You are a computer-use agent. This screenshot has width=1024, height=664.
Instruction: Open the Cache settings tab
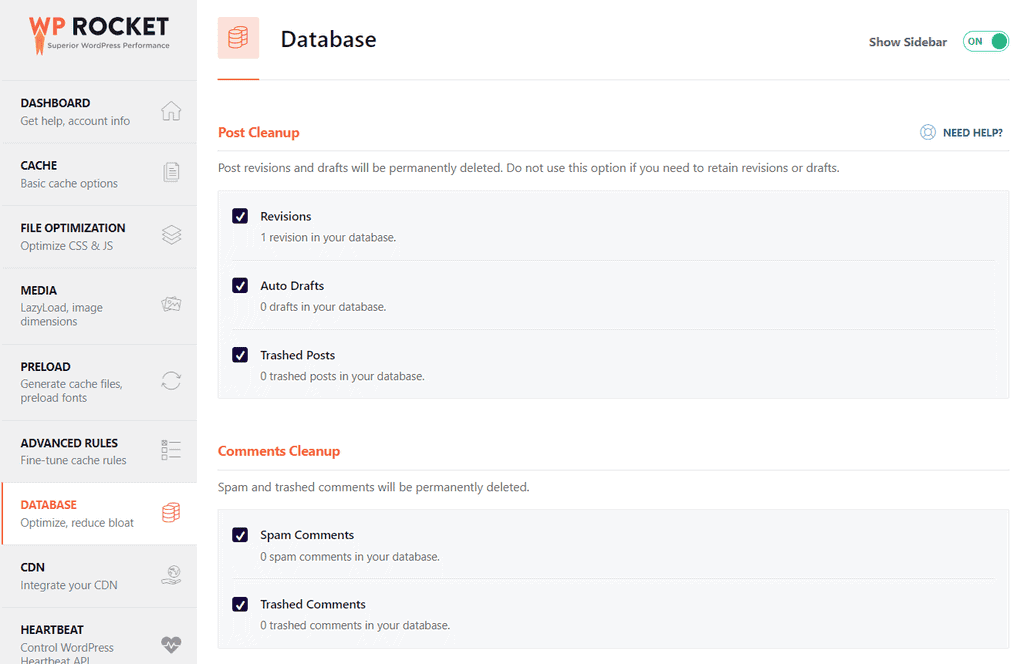tap(99, 174)
